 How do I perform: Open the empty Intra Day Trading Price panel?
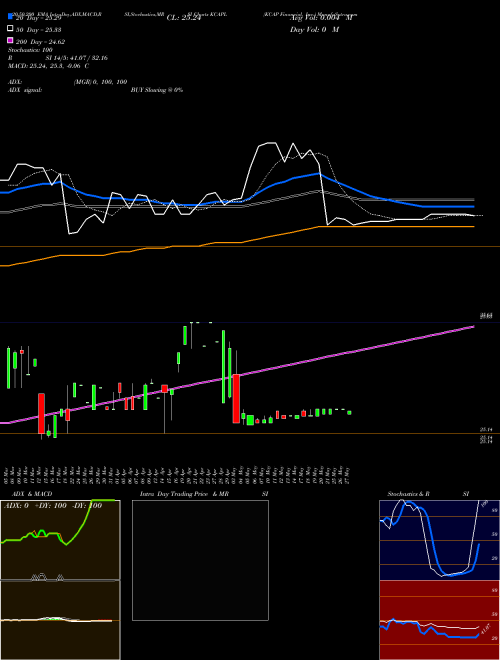(200, 560)
